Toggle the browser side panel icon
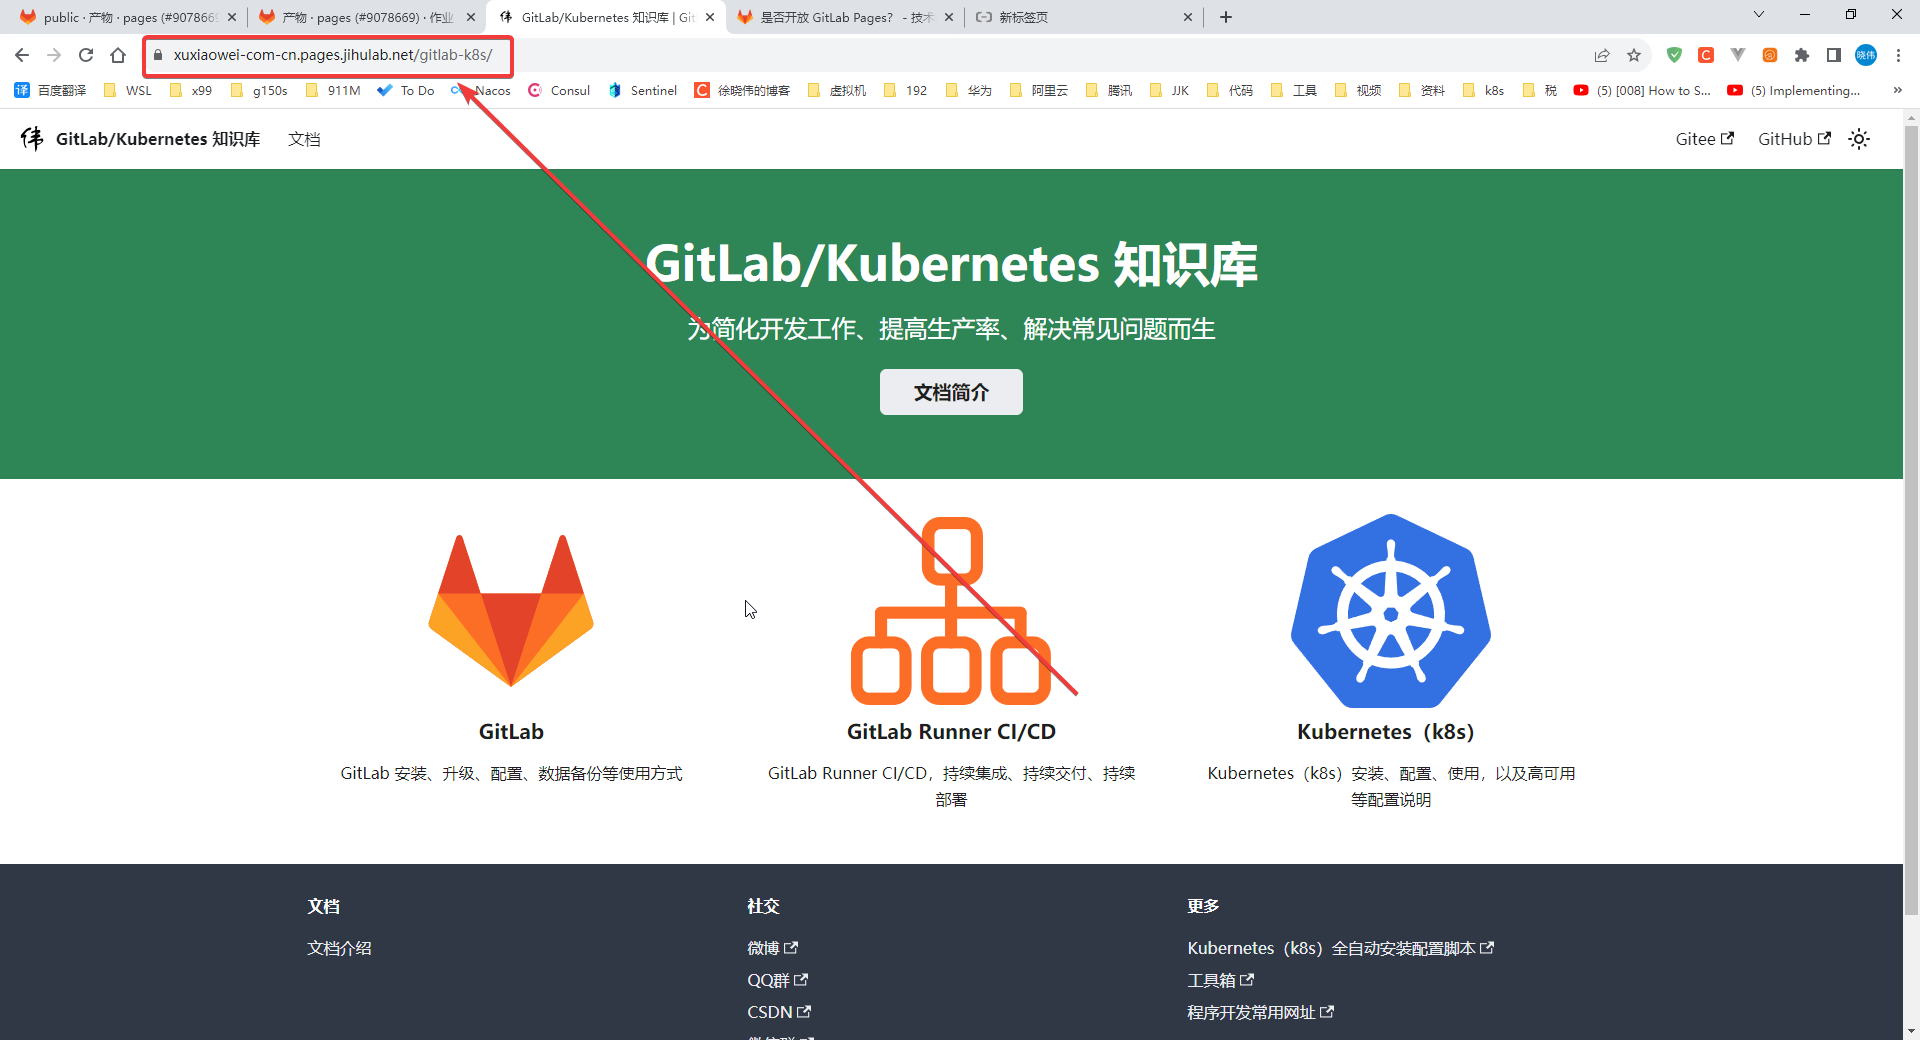Screen dimensions: 1920x1040 pos(1834,55)
